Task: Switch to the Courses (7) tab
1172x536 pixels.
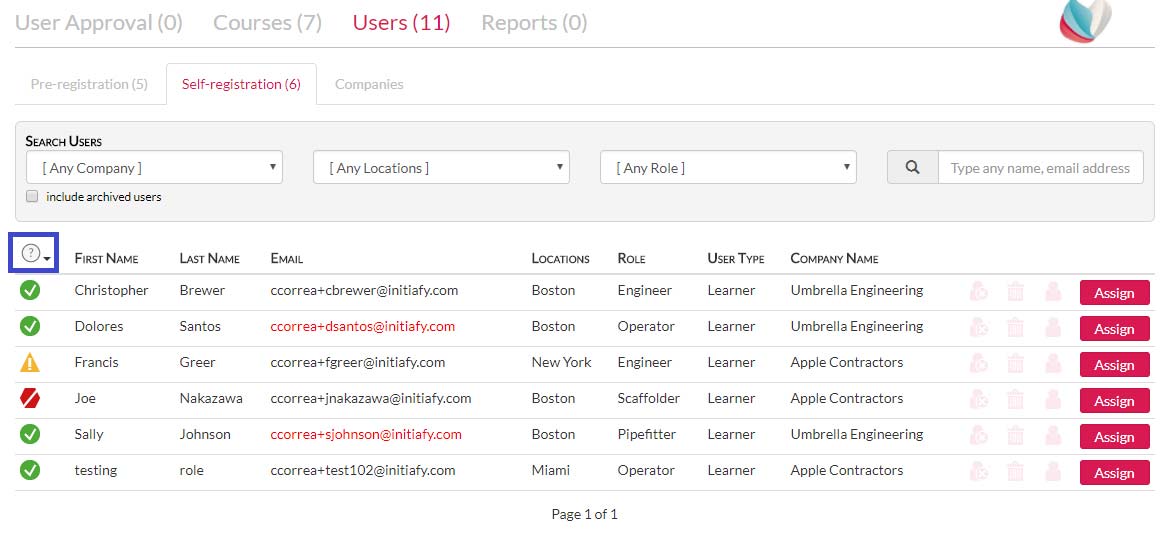Action: [x=268, y=23]
